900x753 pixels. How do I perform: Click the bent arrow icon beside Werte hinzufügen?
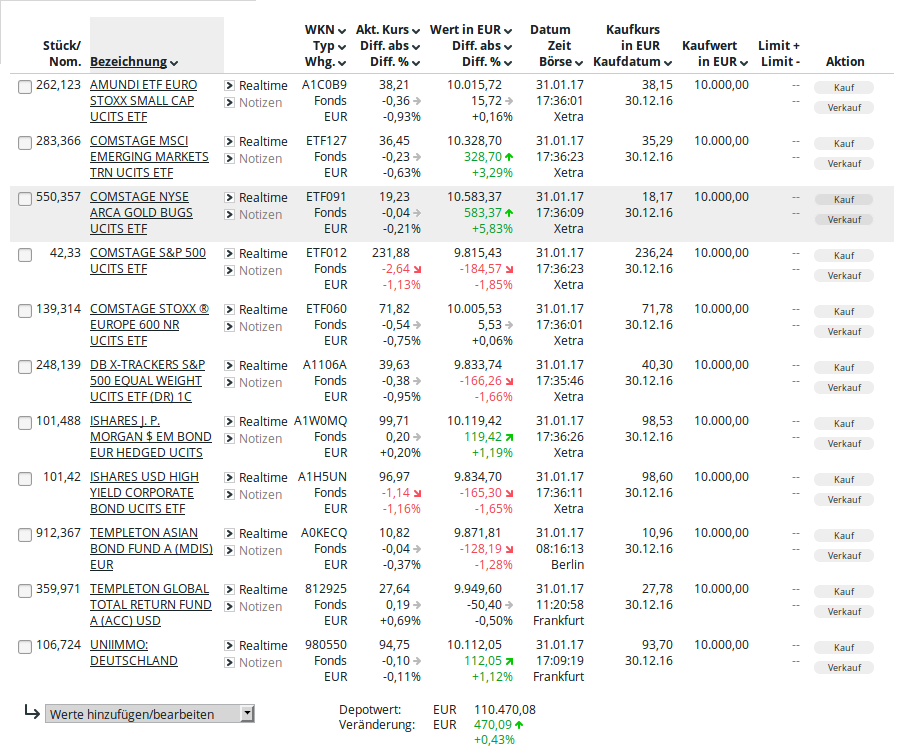tap(32, 712)
